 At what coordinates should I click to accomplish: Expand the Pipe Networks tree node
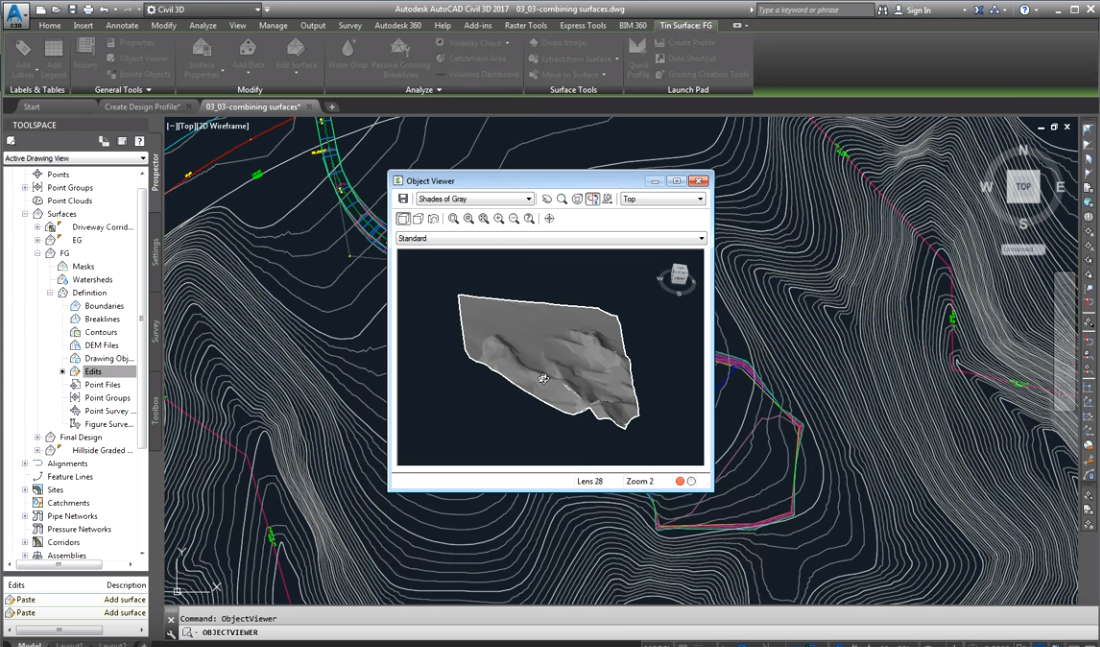[x=25, y=516]
